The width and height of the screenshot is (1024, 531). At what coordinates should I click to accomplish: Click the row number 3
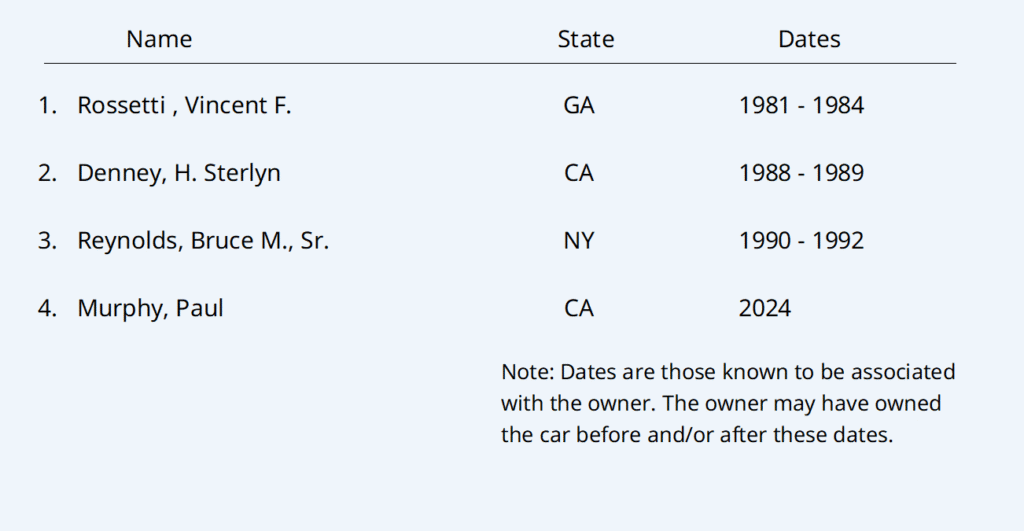[47, 241]
